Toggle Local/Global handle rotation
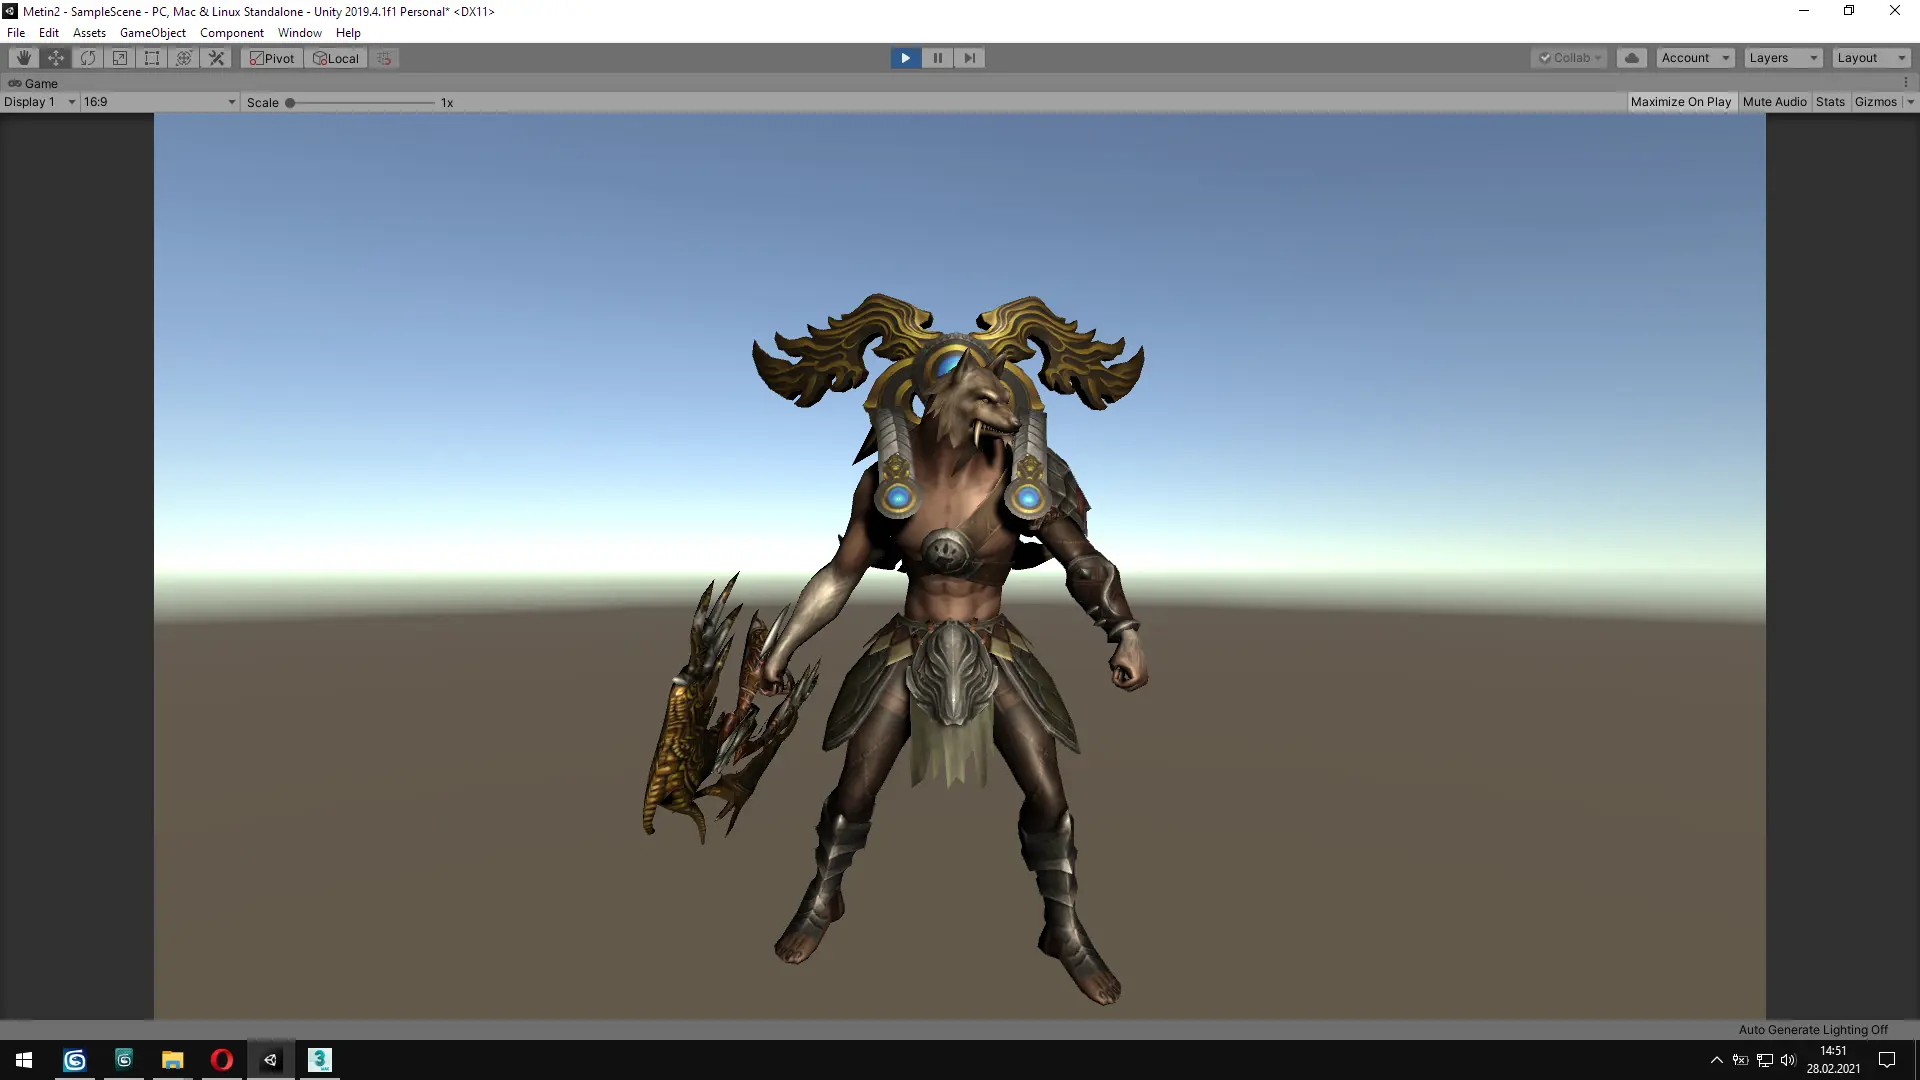This screenshot has width=1920, height=1080. (x=336, y=58)
